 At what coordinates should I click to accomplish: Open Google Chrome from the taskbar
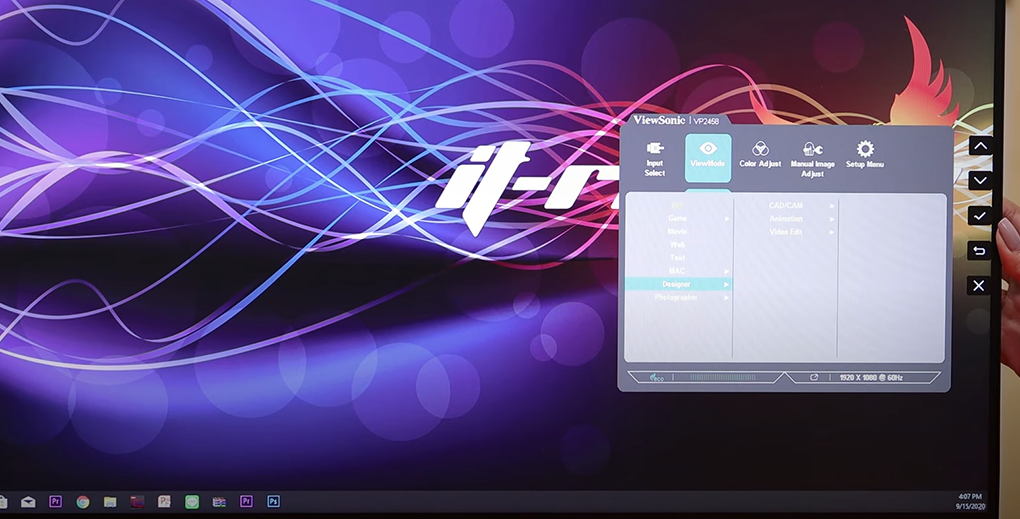(83, 501)
